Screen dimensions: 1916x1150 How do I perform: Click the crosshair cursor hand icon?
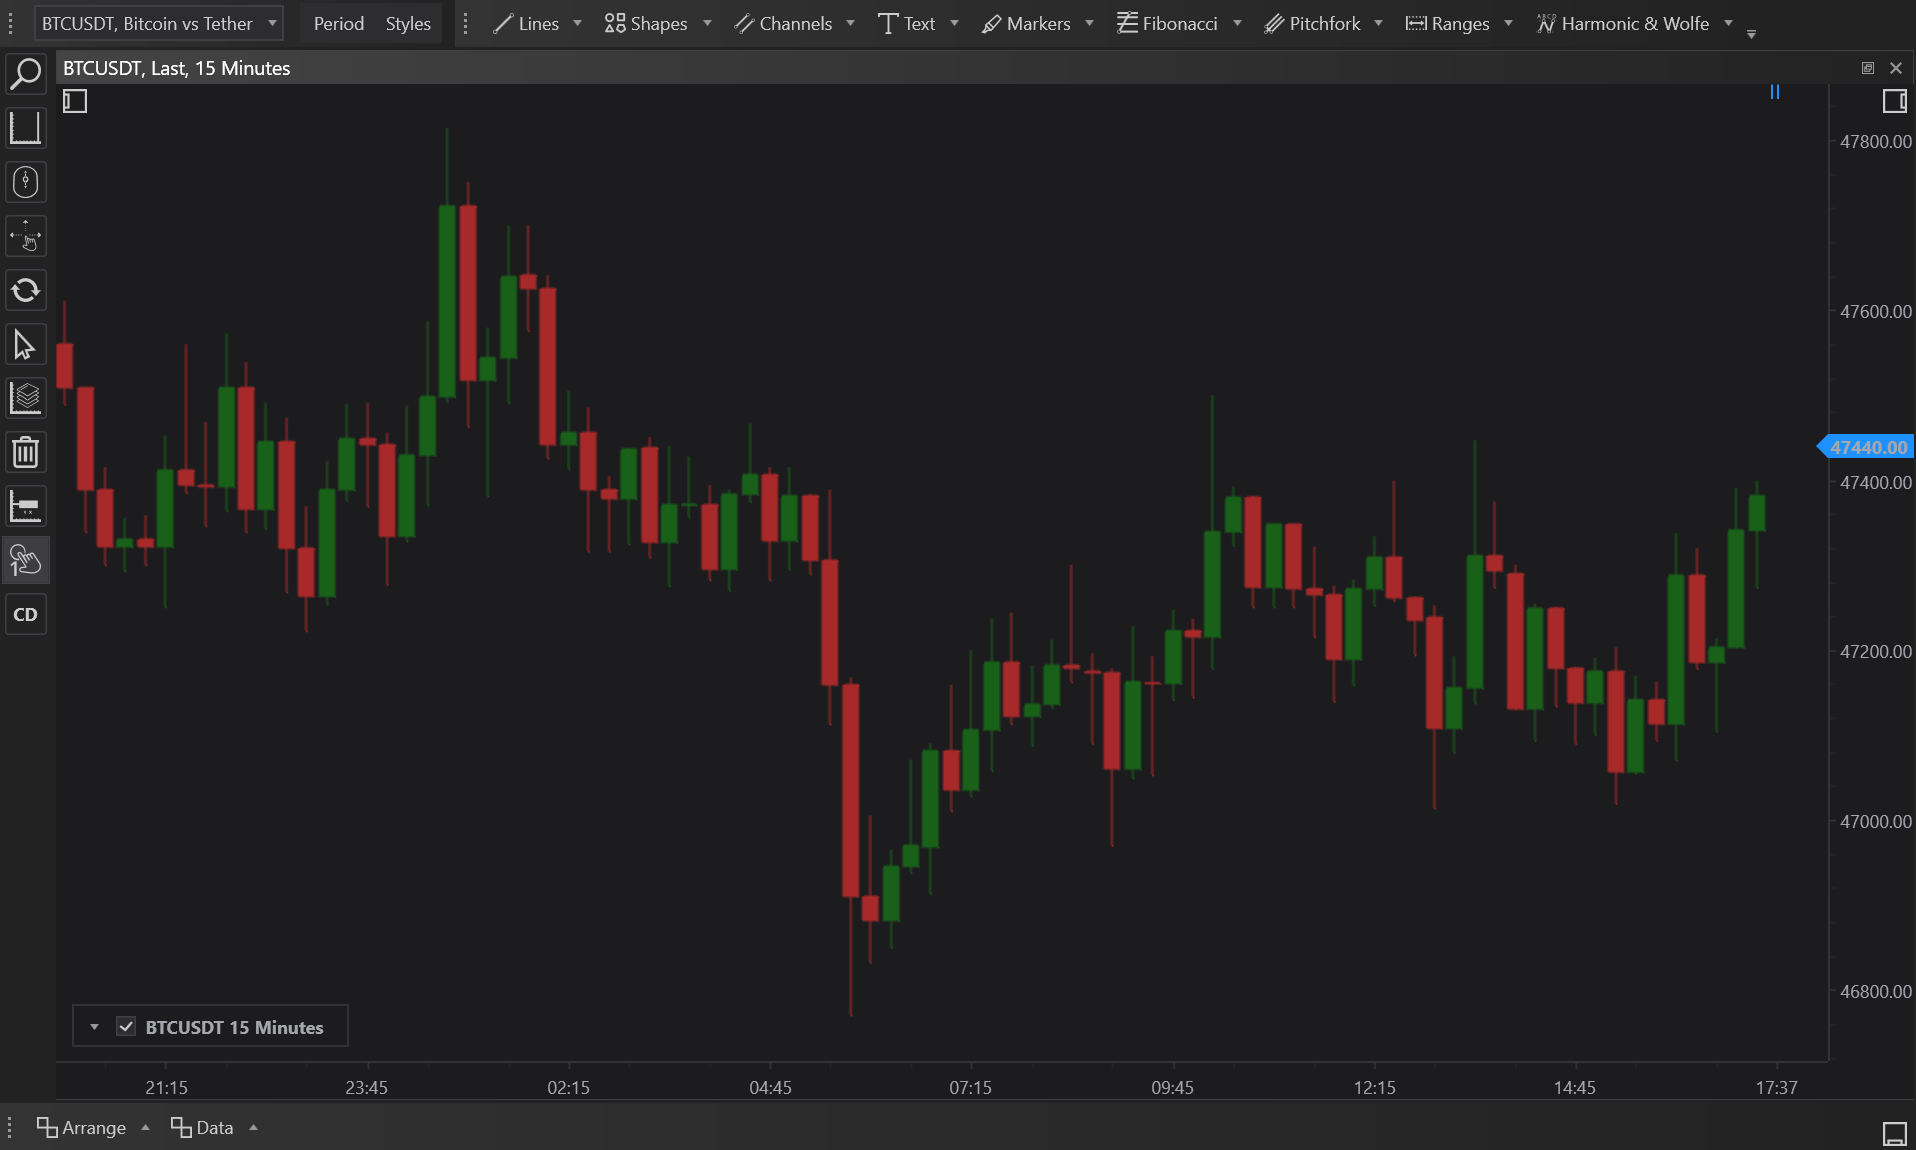[x=26, y=237]
